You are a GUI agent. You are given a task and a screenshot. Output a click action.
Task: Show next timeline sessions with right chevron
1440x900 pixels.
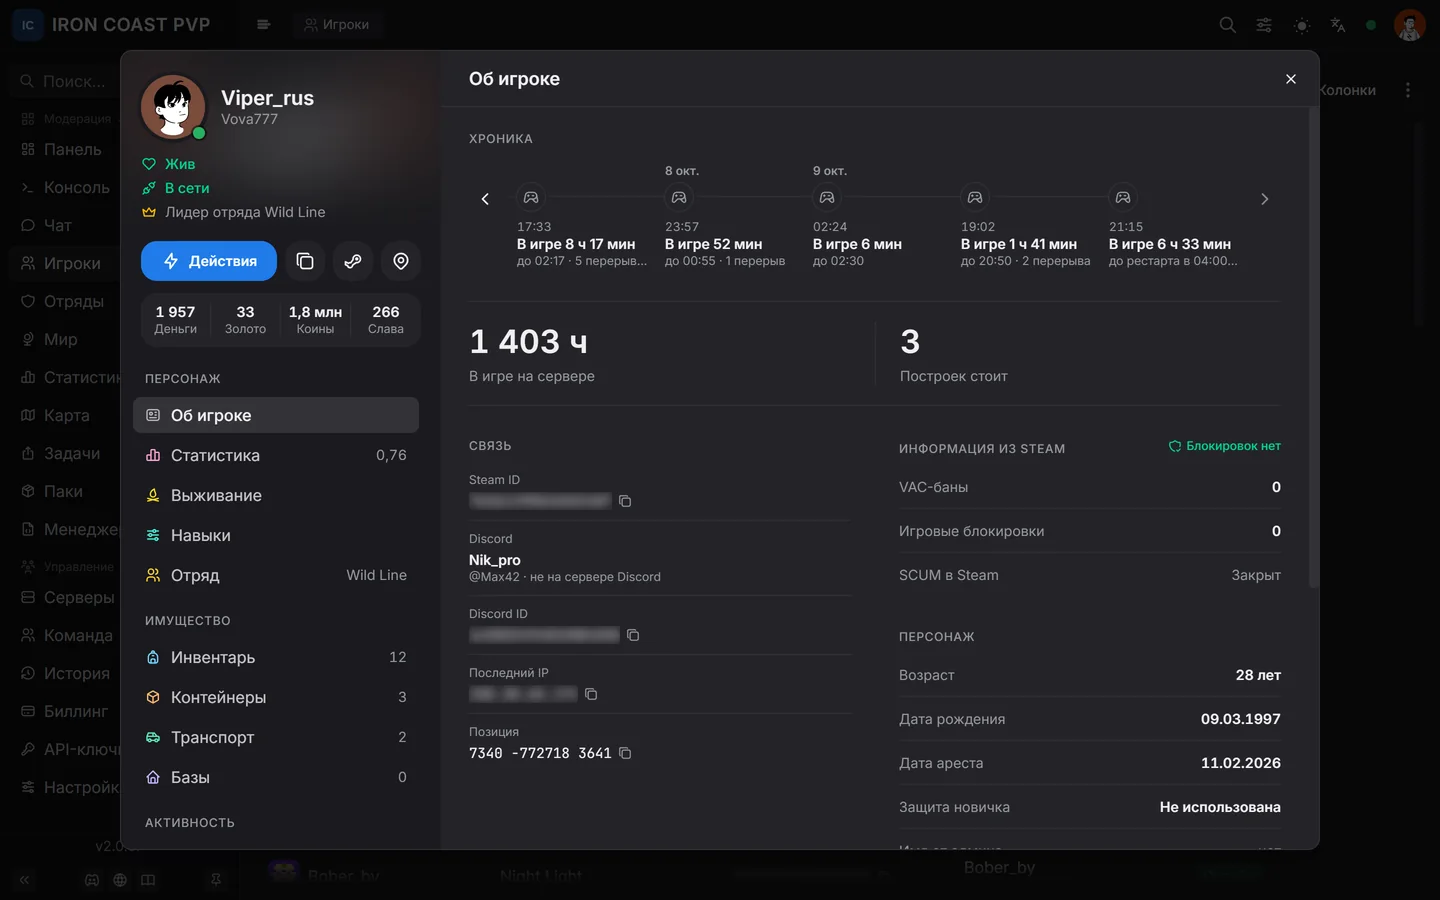click(x=1265, y=199)
